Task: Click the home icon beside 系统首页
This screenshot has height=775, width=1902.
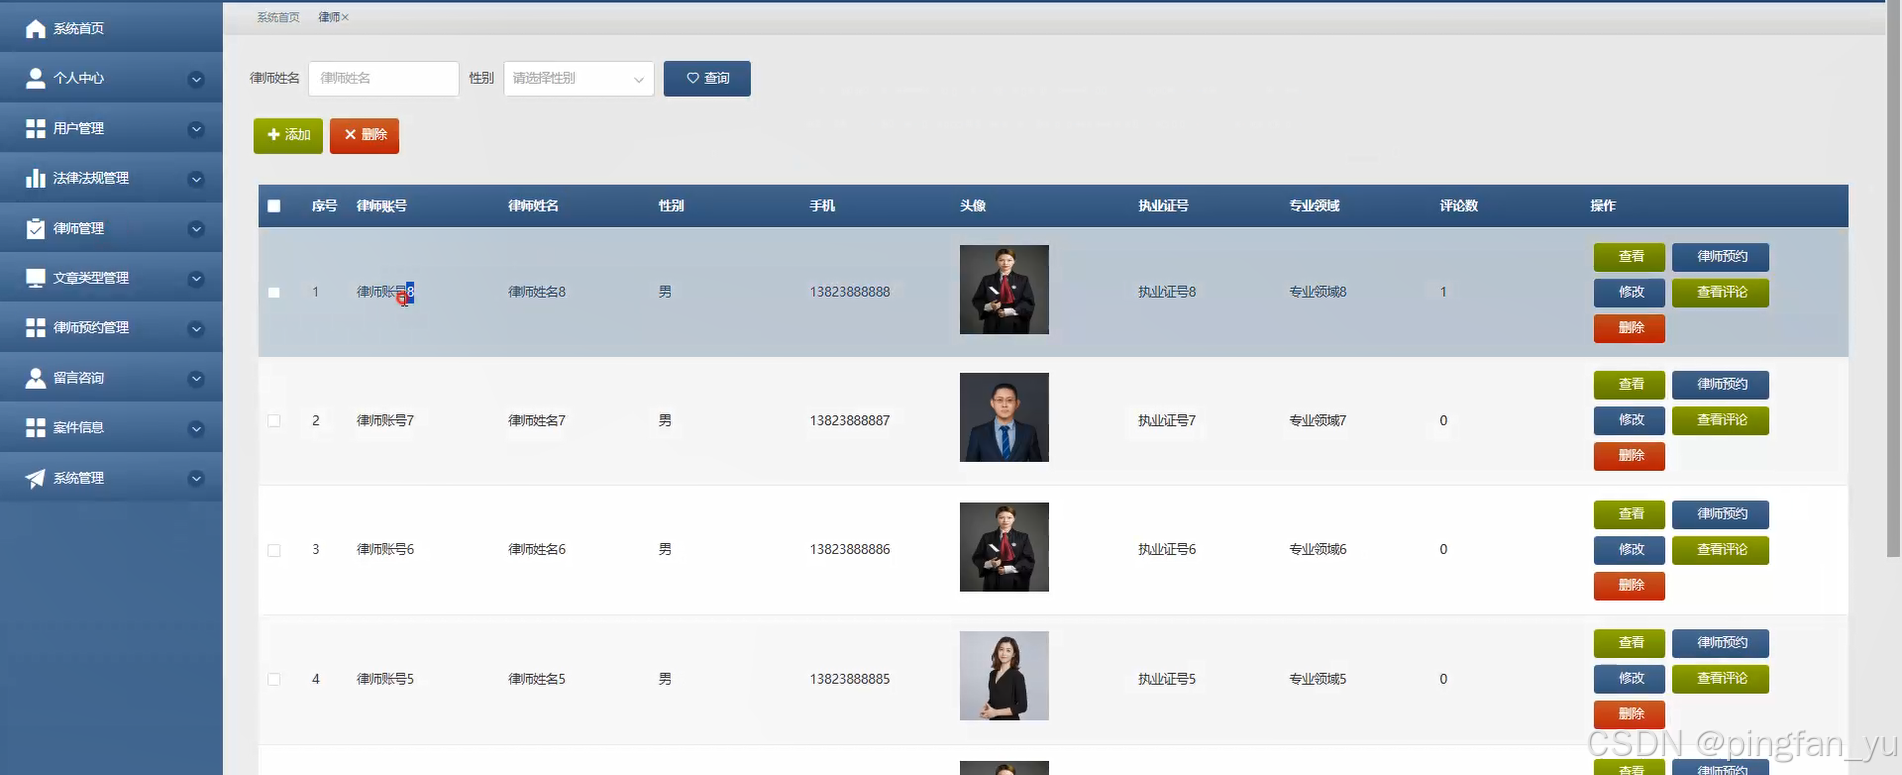Action: [35, 29]
